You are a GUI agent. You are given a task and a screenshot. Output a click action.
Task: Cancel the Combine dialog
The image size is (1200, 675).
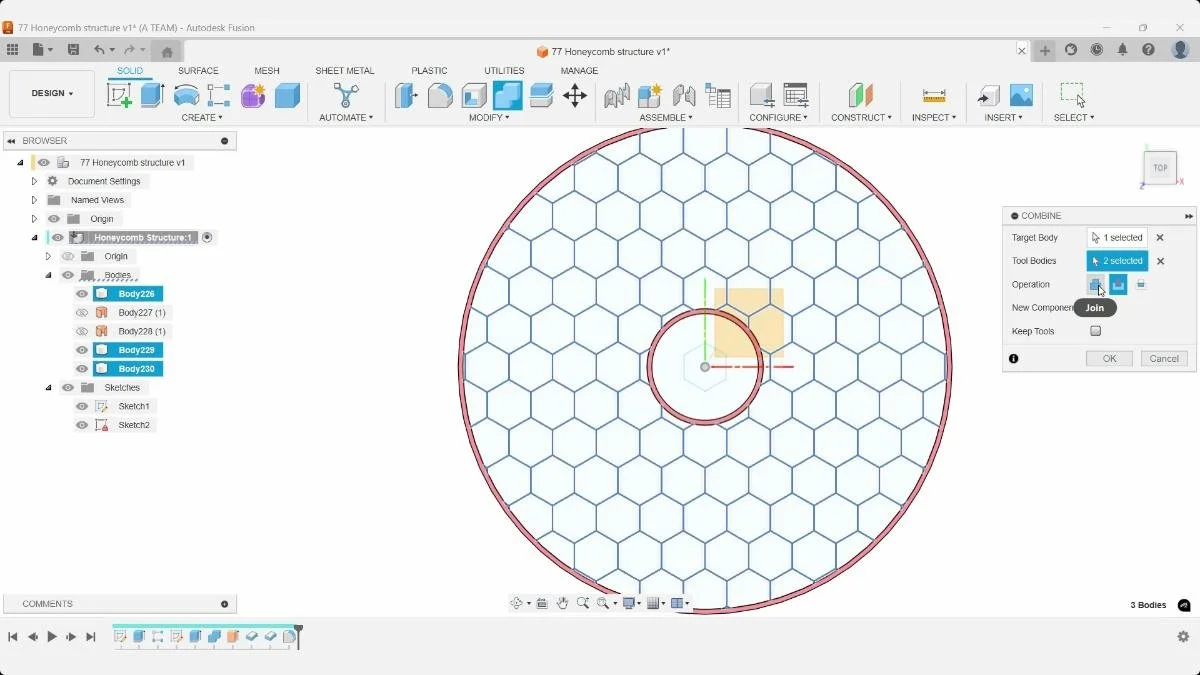(1164, 358)
